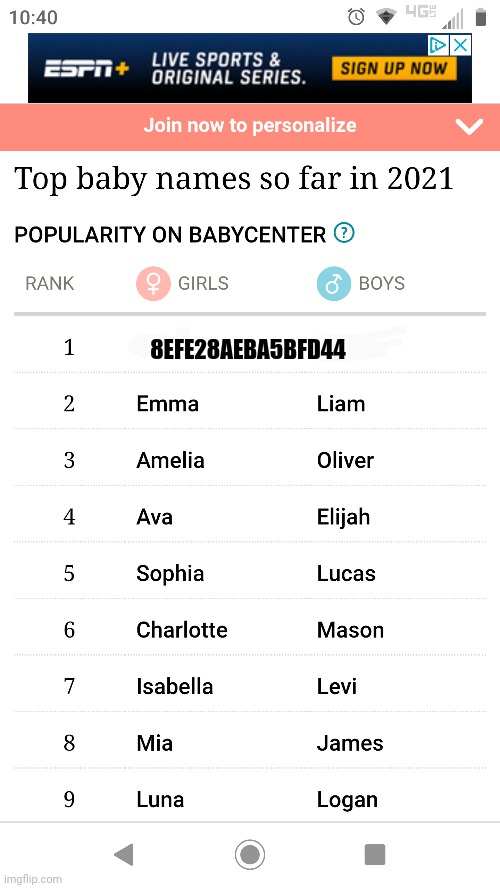
Task: Tap the popularity help question mark icon
Action: 344,233
